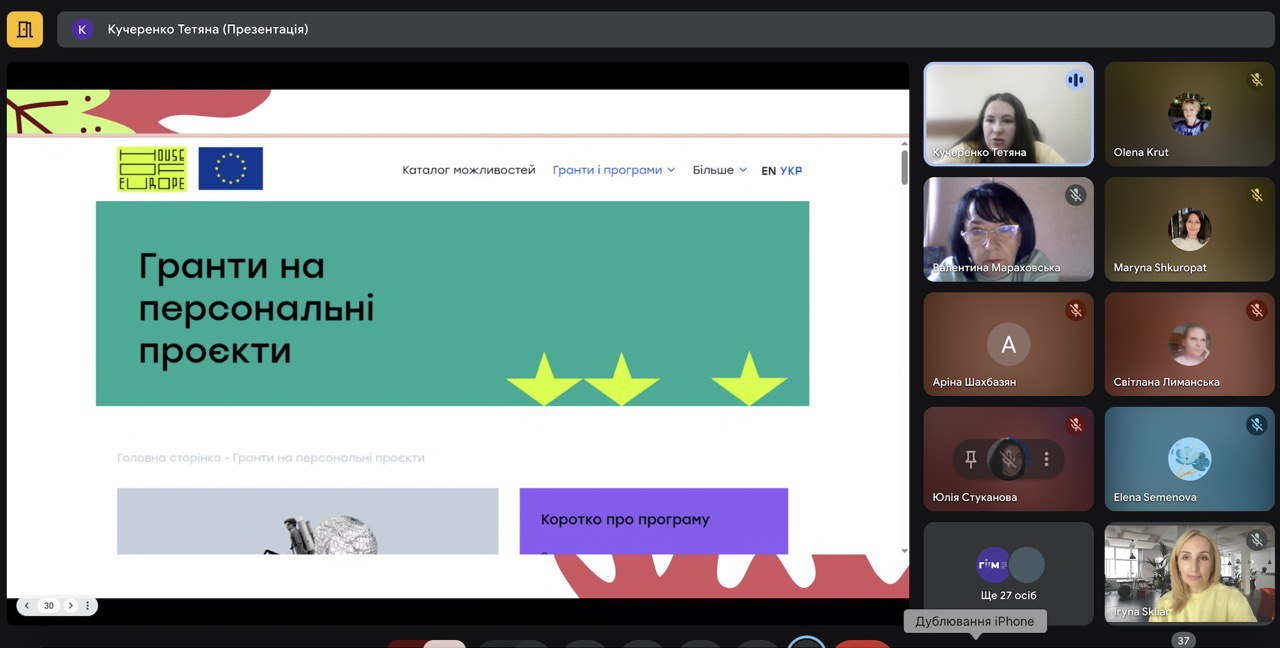The height and width of the screenshot is (648, 1280).
Task: Expand the Більше dropdown menu
Action: 719,170
